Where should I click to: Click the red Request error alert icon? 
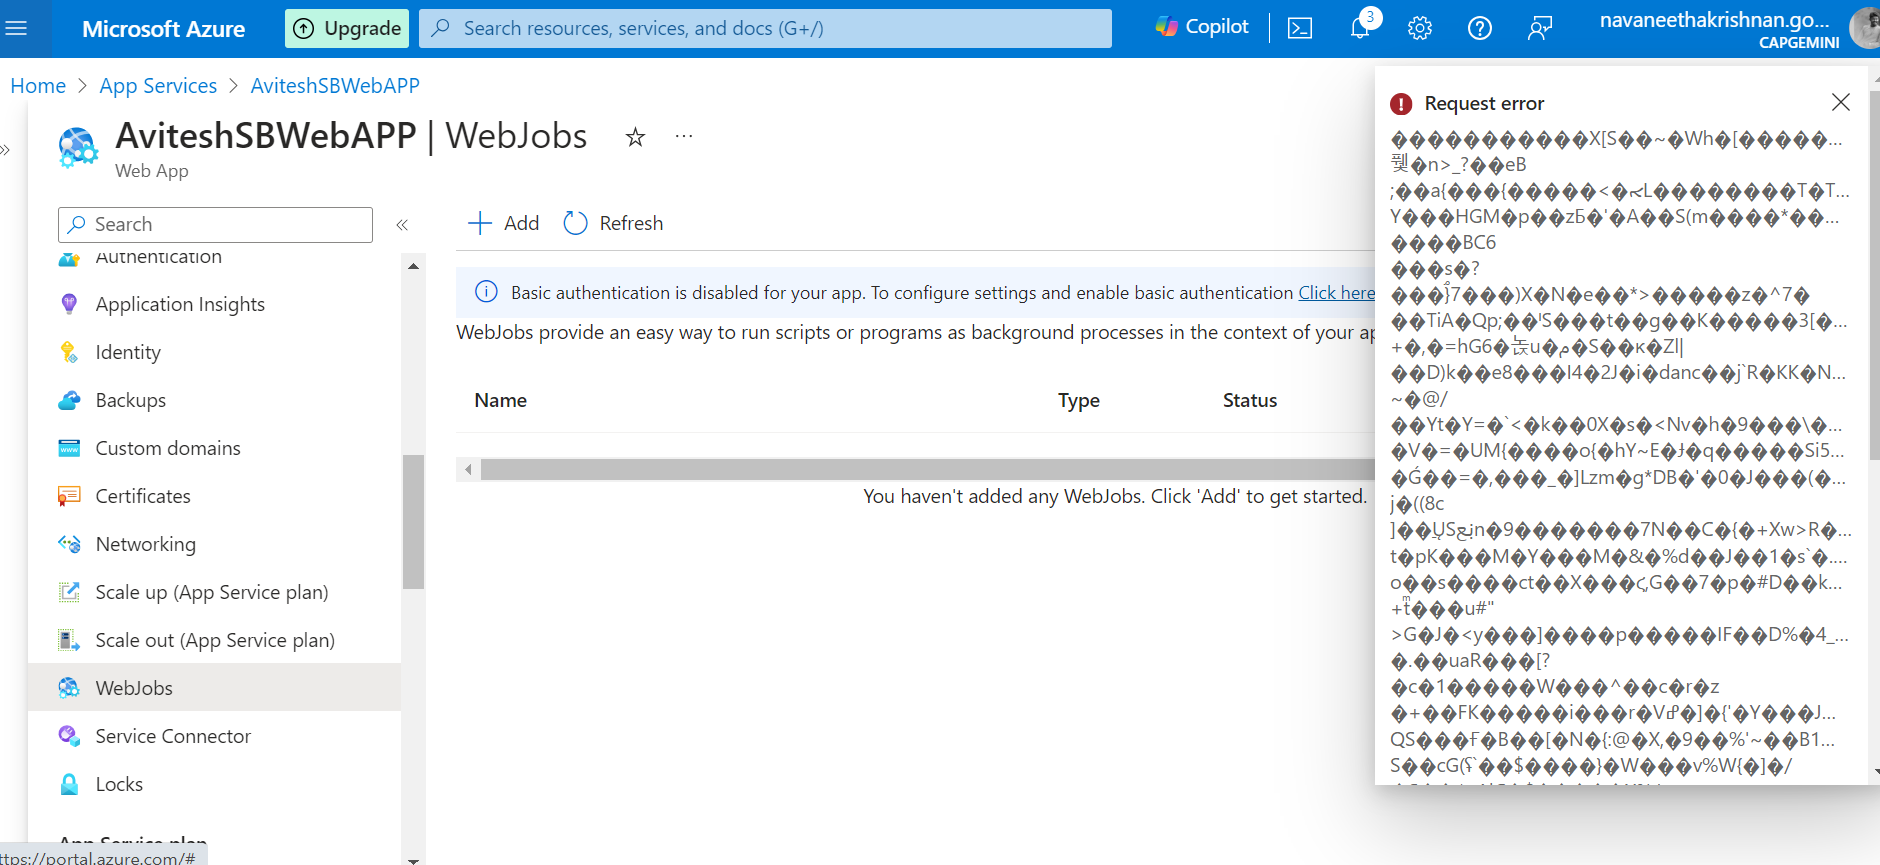[1402, 104]
